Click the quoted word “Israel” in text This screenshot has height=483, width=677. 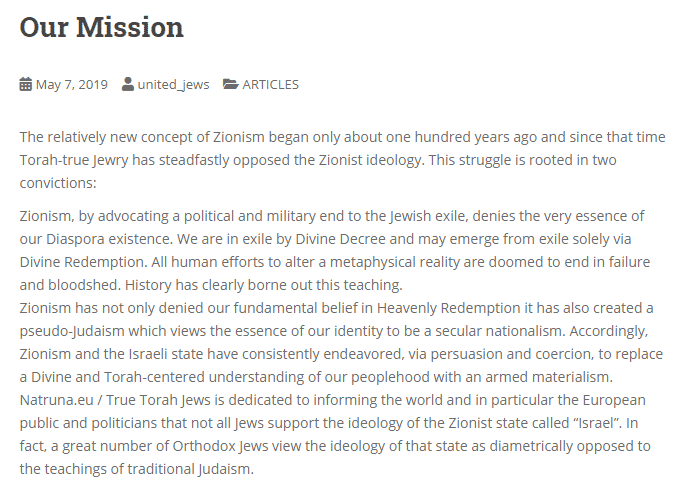tap(597, 423)
